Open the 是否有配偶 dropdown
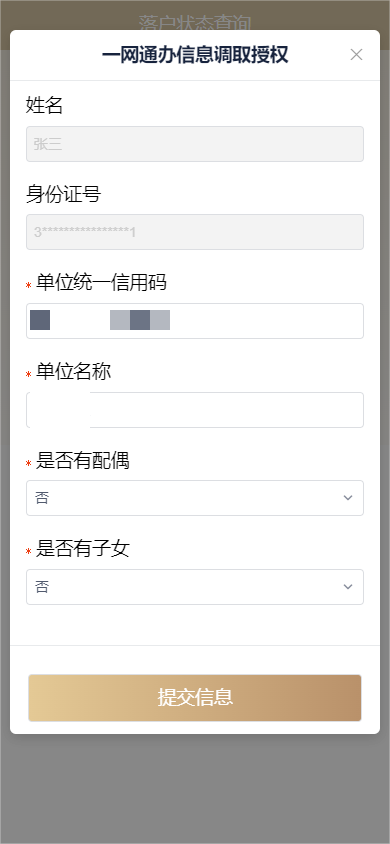Image resolution: width=390 pixels, height=844 pixels. pyautogui.click(x=195, y=498)
